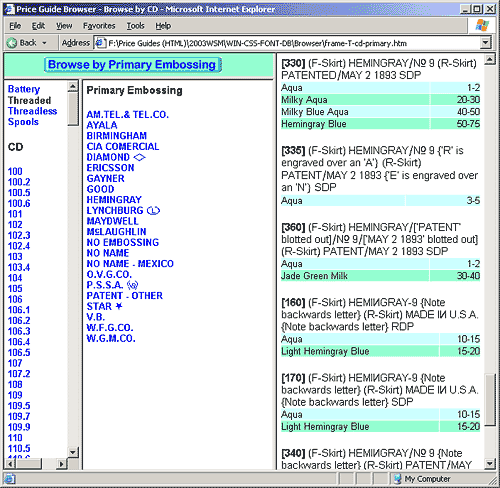500x488 pixels.
Task: Open NO NAME - MEXICO link
Action: click(130, 264)
